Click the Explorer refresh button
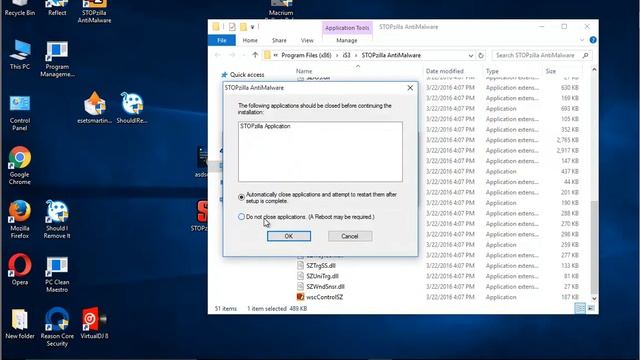Screen dimensions: 640x360 click(x=481, y=55)
